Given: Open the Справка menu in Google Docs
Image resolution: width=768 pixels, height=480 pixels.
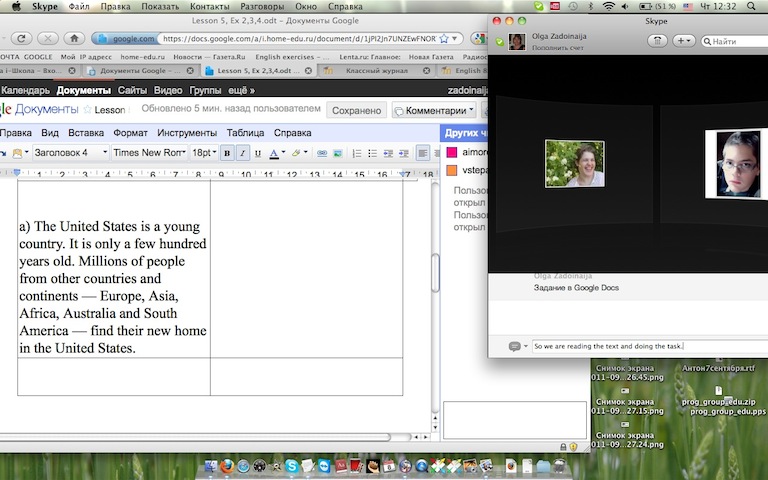Looking at the screenshot, I should (292, 133).
